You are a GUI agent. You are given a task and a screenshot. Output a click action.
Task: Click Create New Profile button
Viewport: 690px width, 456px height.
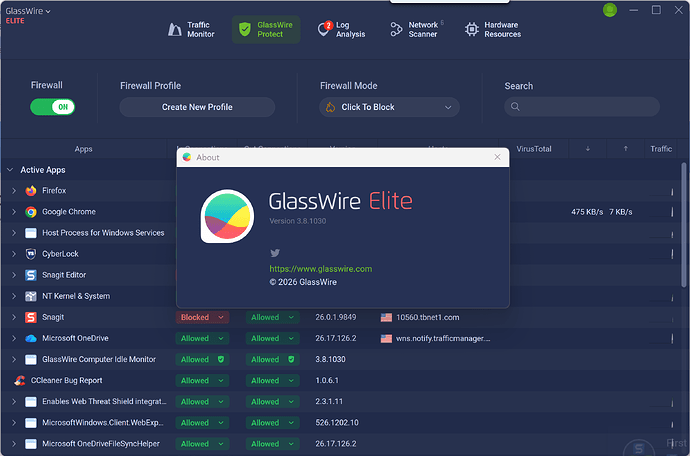click(197, 107)
